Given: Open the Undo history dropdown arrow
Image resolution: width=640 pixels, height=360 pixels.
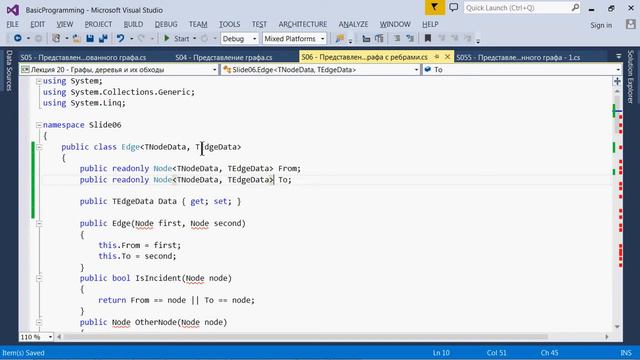Looking at the screenshot, I should (131, 39).
